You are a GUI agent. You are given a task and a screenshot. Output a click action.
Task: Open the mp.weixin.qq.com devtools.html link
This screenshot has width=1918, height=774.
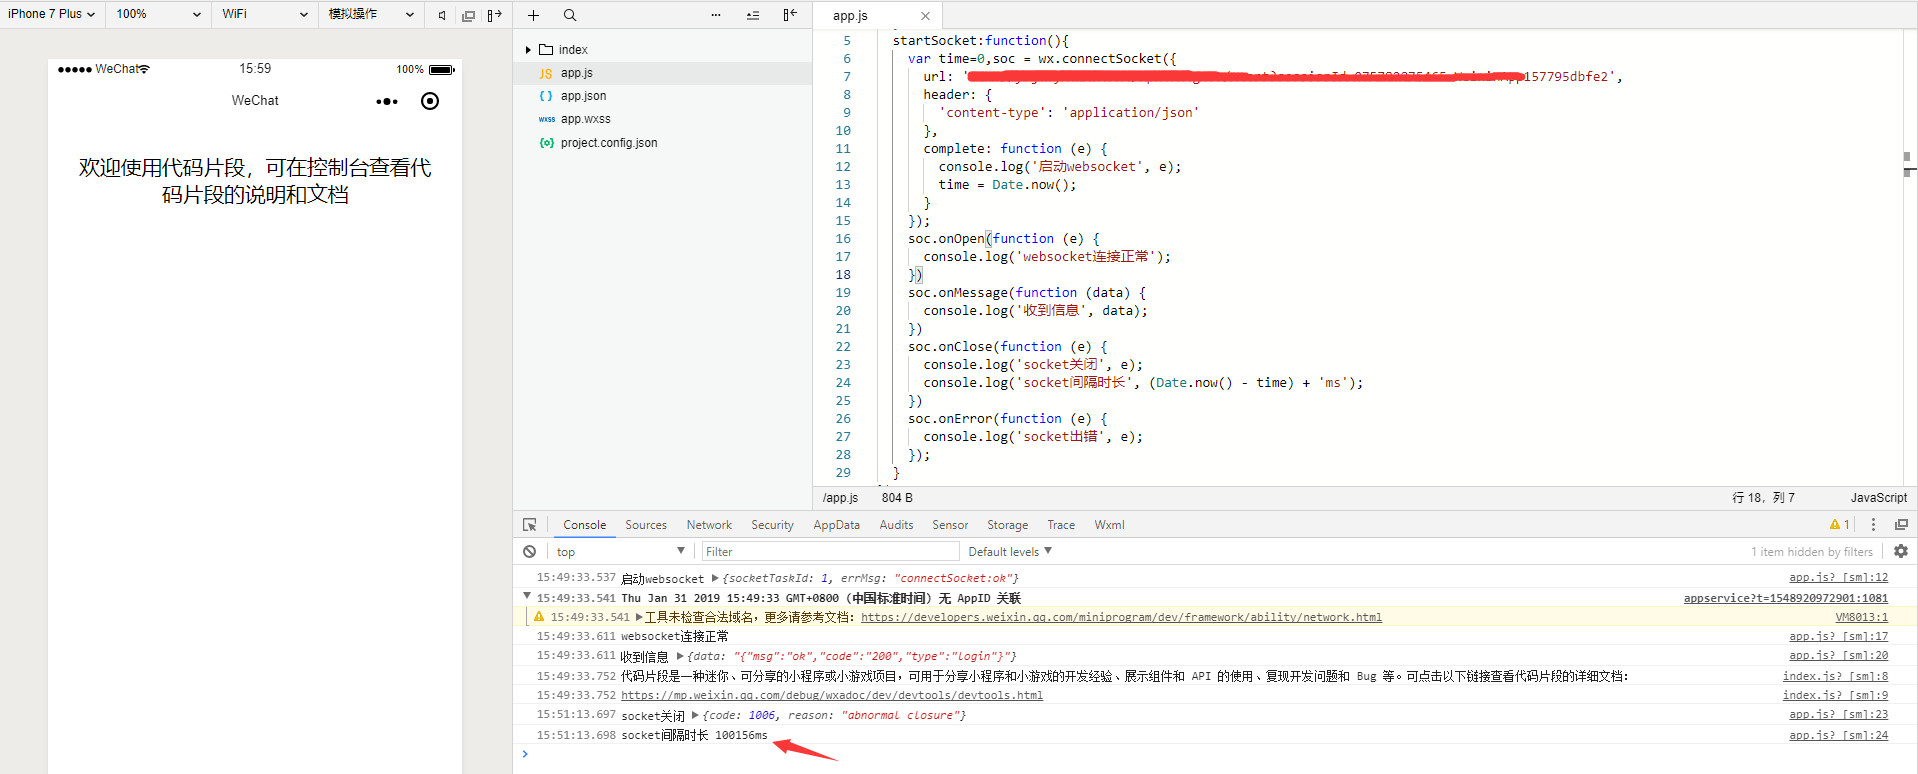coord(832,695)
